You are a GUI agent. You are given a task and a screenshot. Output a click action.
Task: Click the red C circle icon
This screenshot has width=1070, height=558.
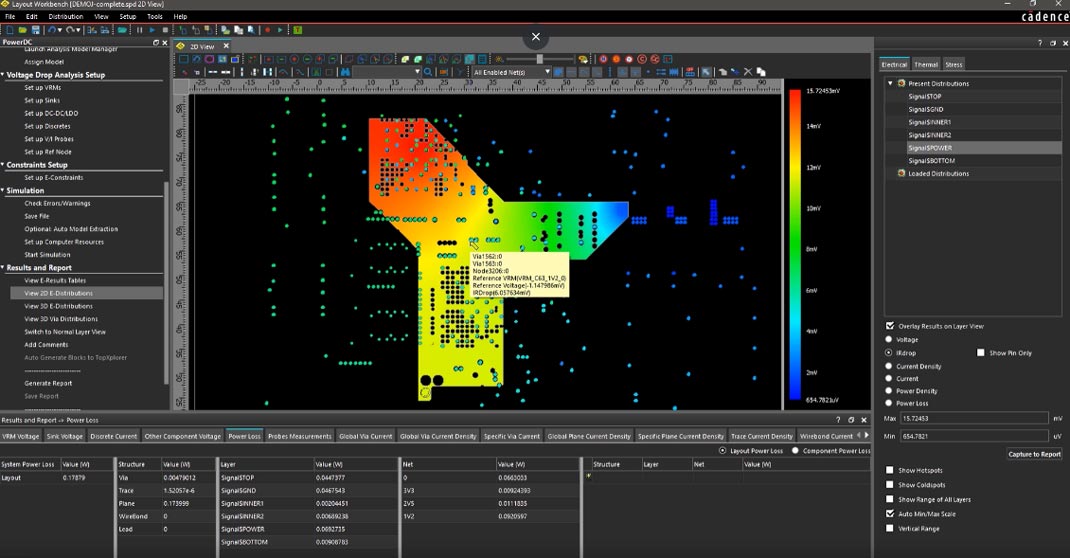pos(641,59)
